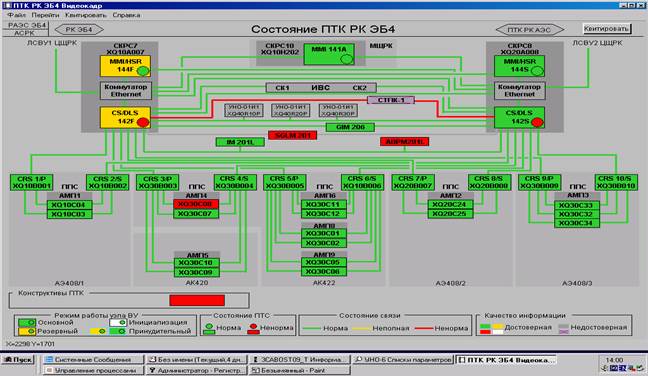Click the УНО-01И1 XQ40R30P block
648x376 pixels.
[338, 110]
